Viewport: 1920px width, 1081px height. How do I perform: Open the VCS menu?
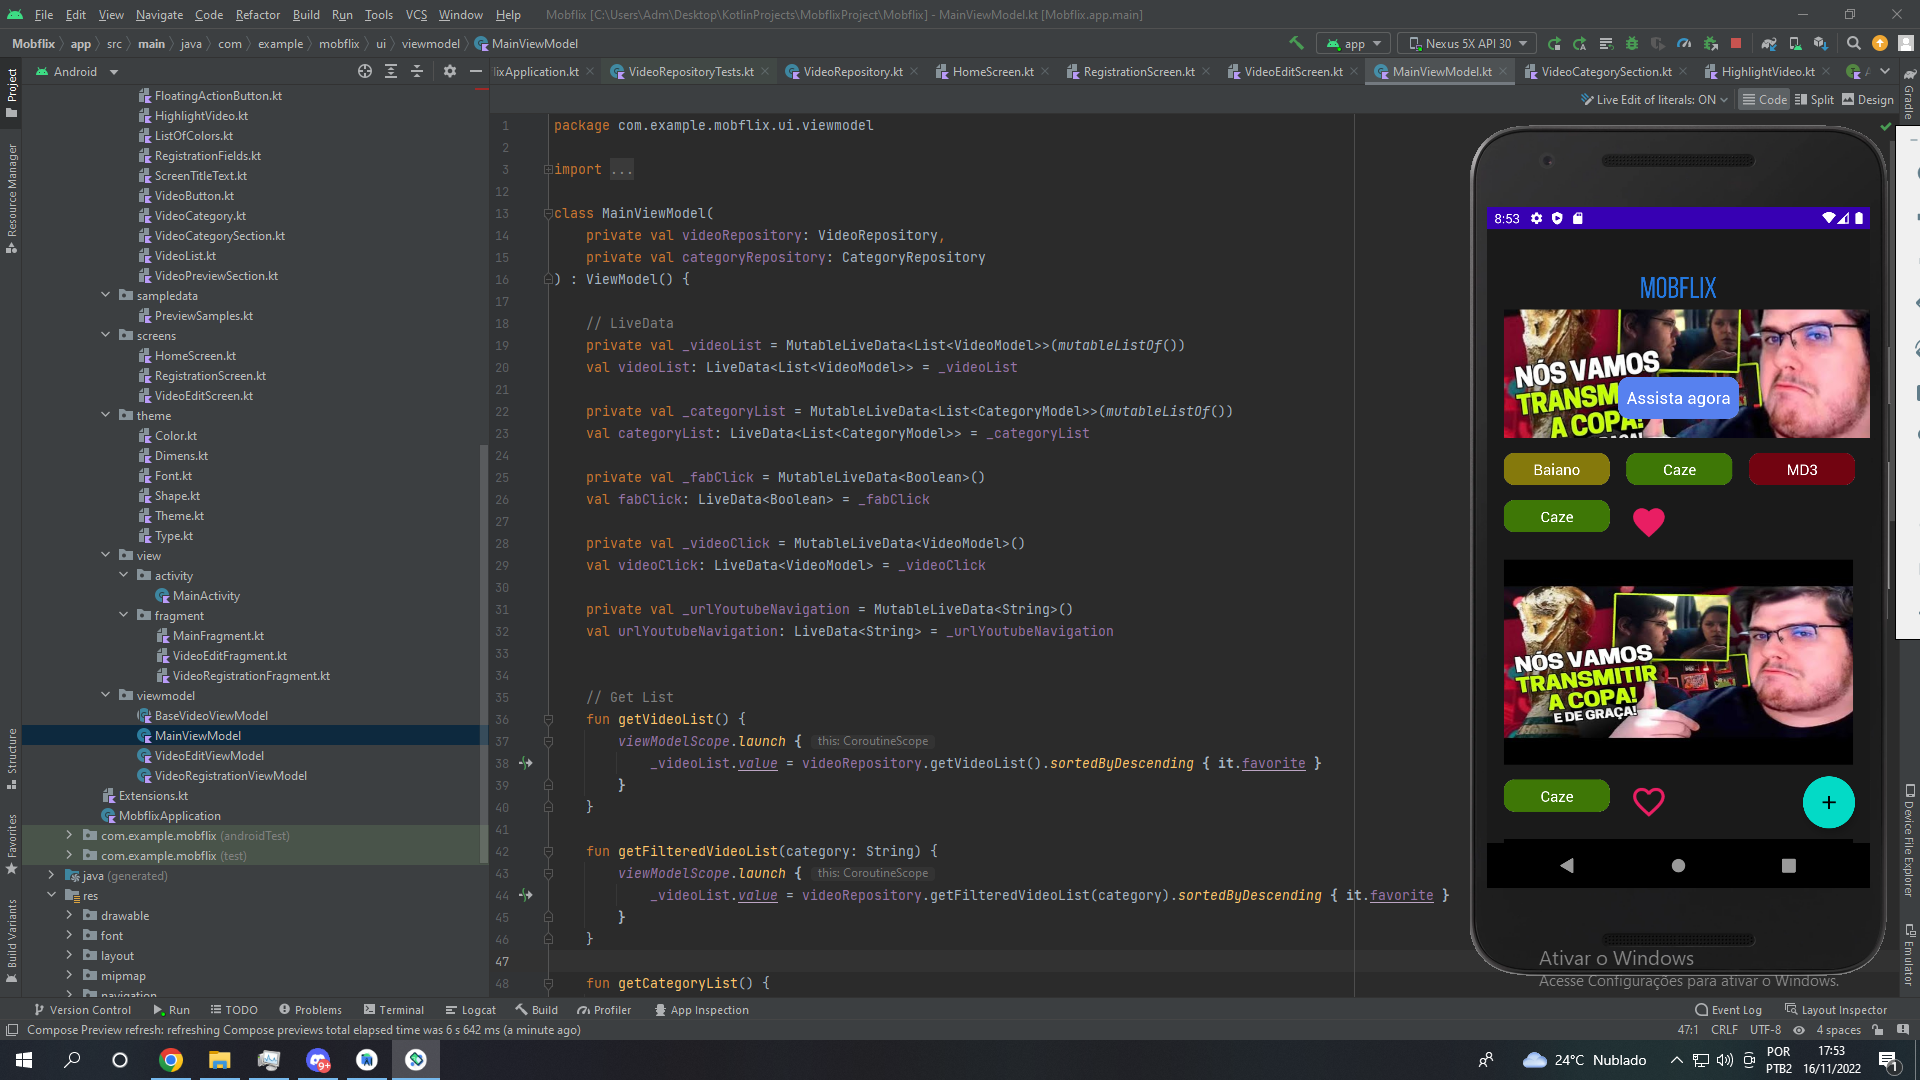click(x=416, y=15)
